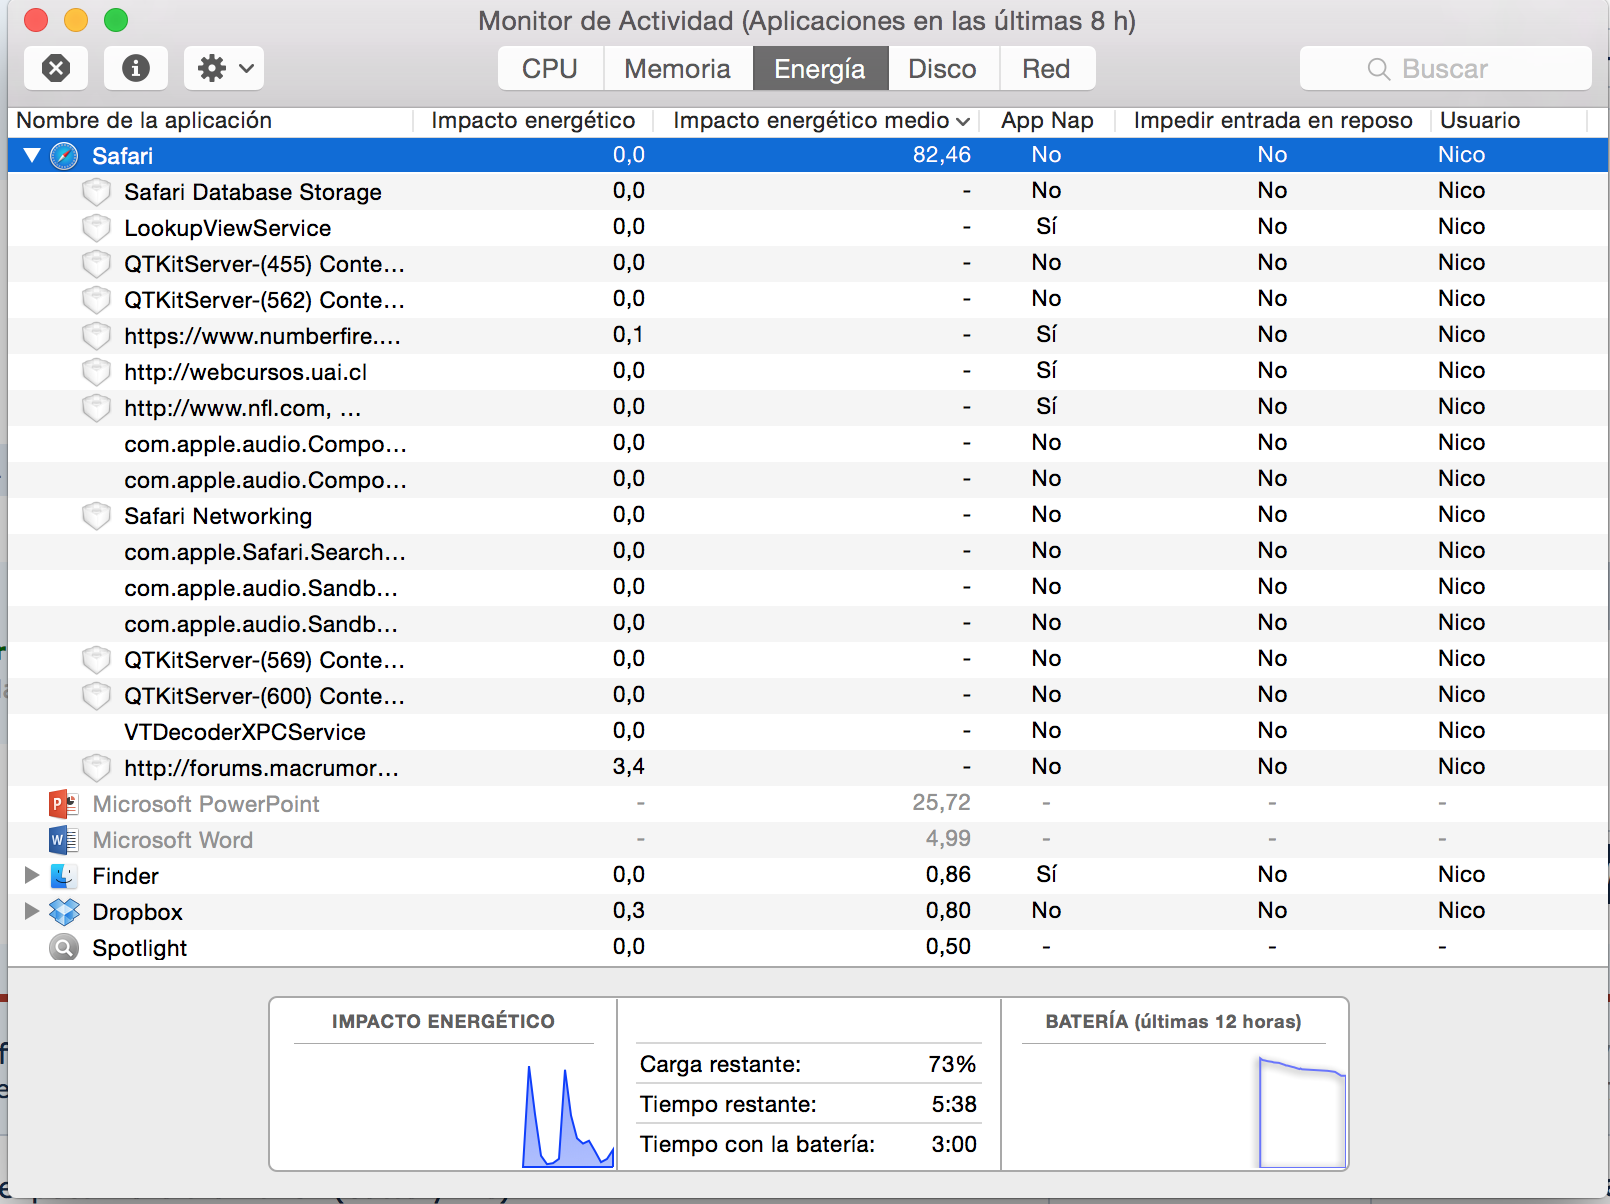Switch to the Disco tab
This screenshot has width=1610, height=1204.
[942, 68]
